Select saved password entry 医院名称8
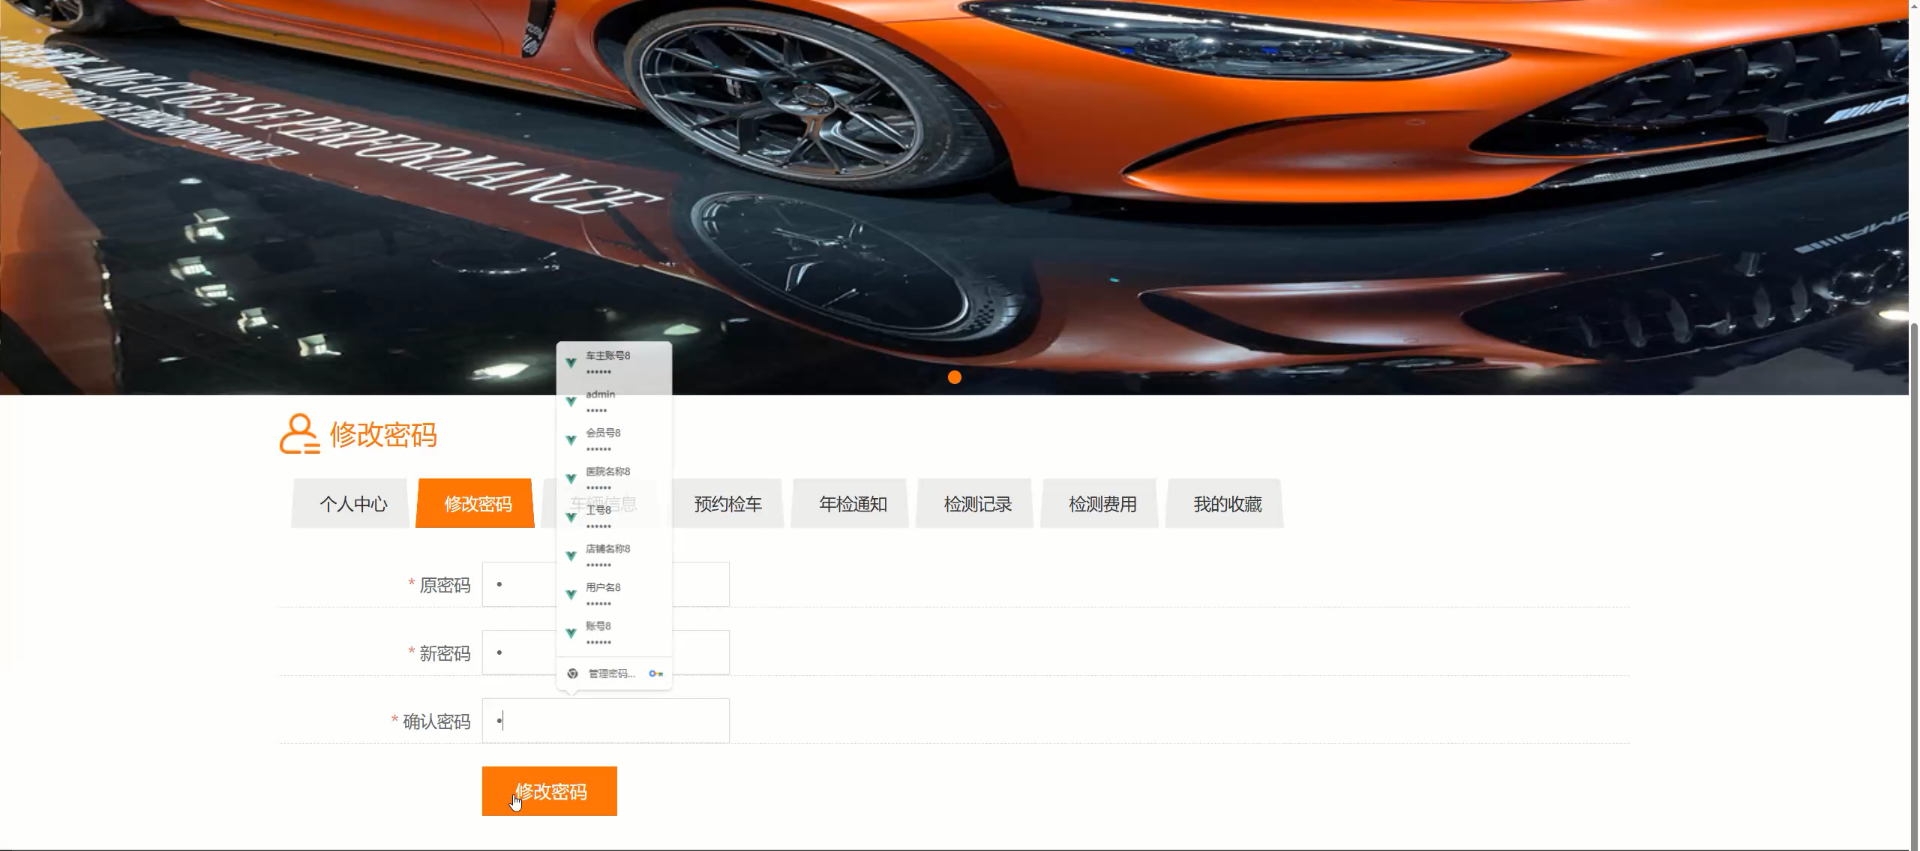 click(x=614, y=478)
